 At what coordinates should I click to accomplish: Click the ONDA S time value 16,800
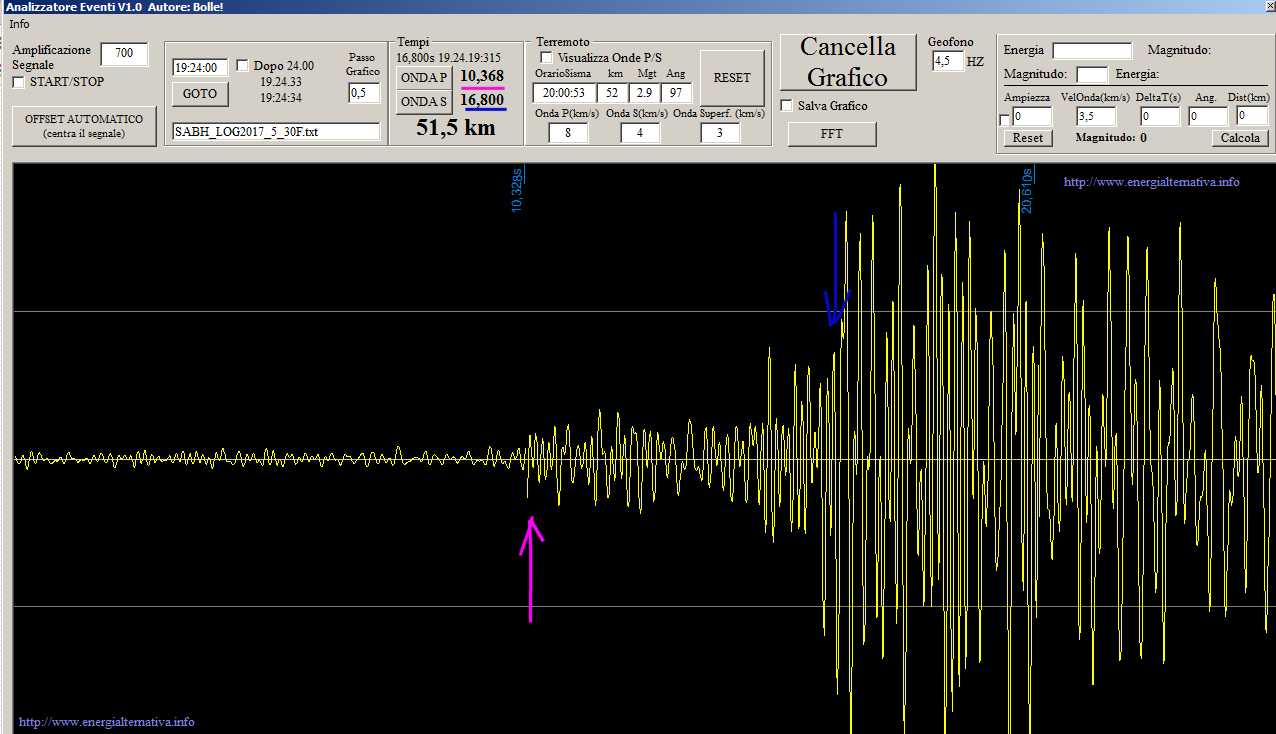click(x=482, y=100)
